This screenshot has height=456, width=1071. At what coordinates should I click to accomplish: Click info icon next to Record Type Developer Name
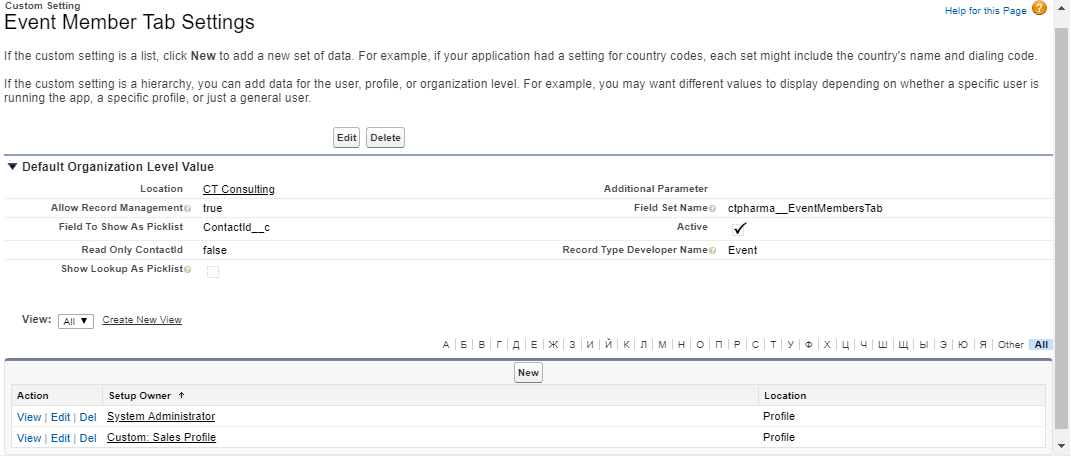coord(713,250)
